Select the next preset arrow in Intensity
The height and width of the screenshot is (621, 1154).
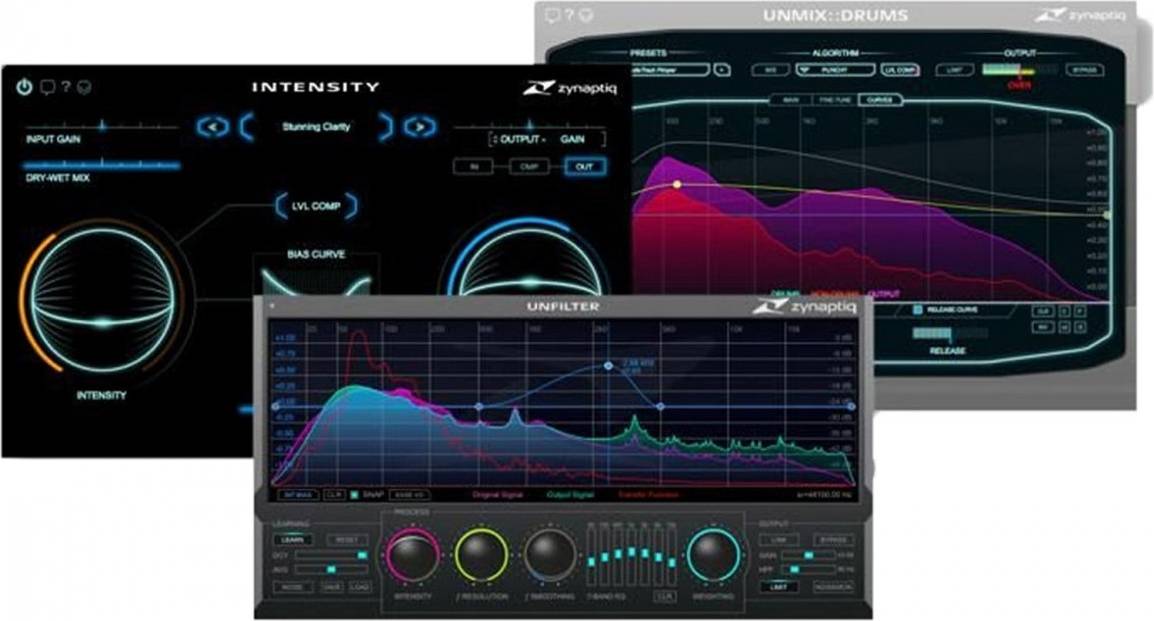(420, 127)
